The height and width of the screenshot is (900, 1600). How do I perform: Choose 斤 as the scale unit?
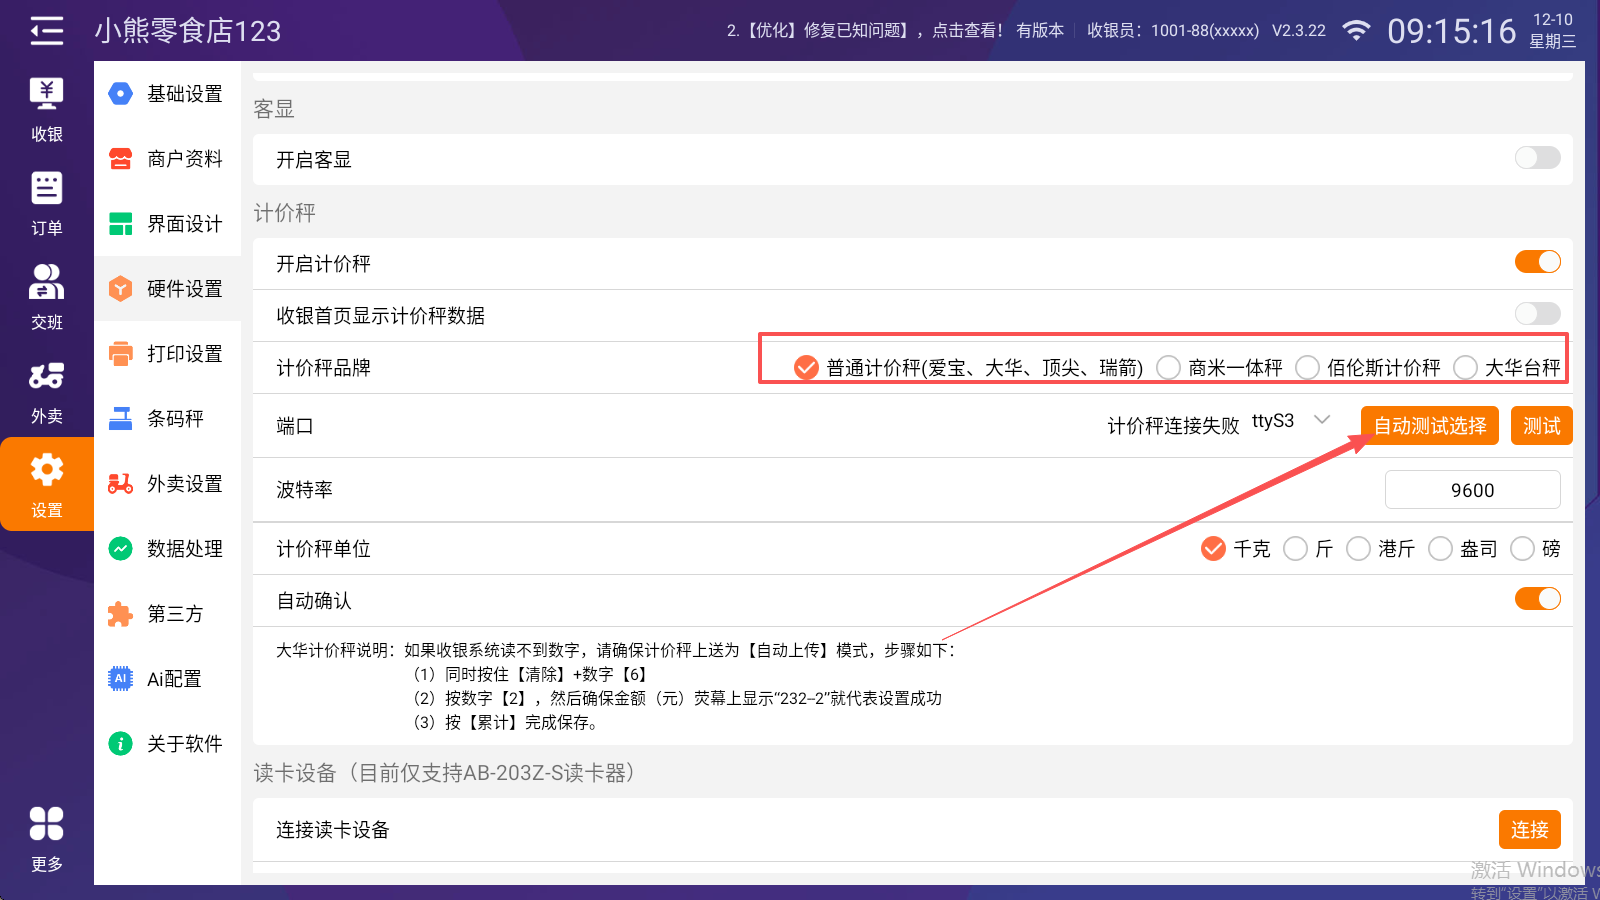coord(1296,549)
